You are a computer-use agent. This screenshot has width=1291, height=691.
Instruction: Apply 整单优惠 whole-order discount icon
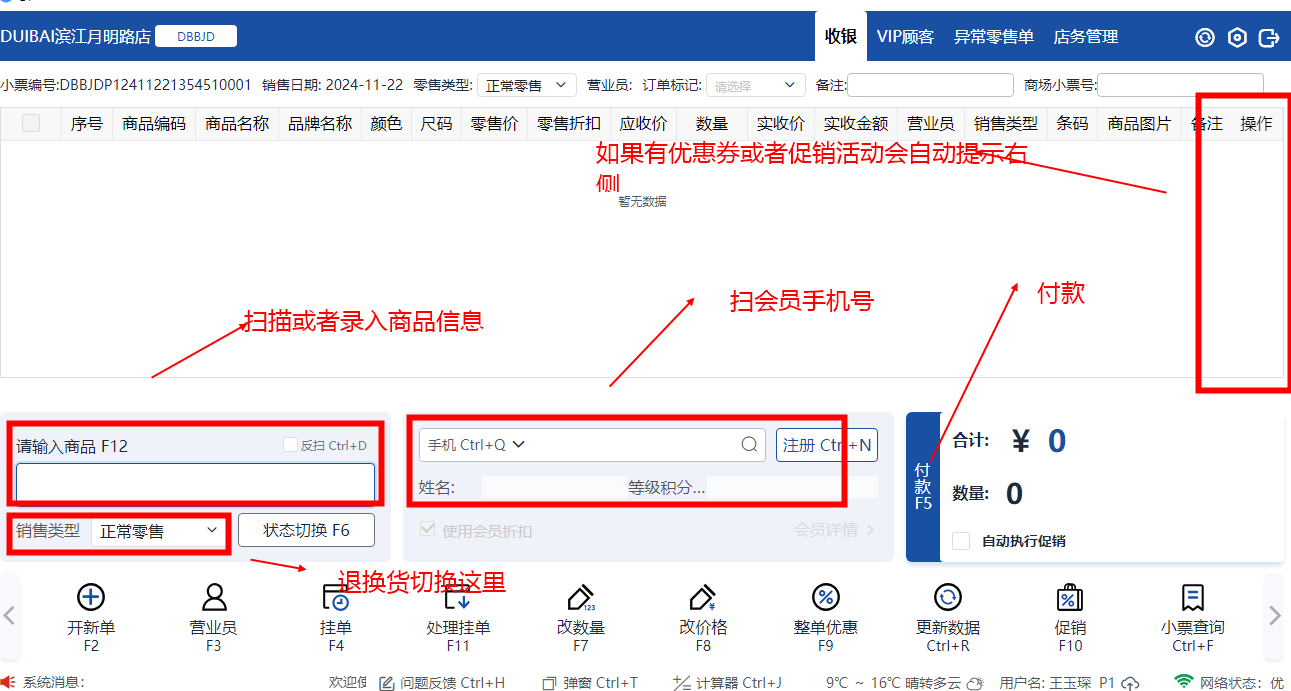pyautogui.click(x=825, y=598)
